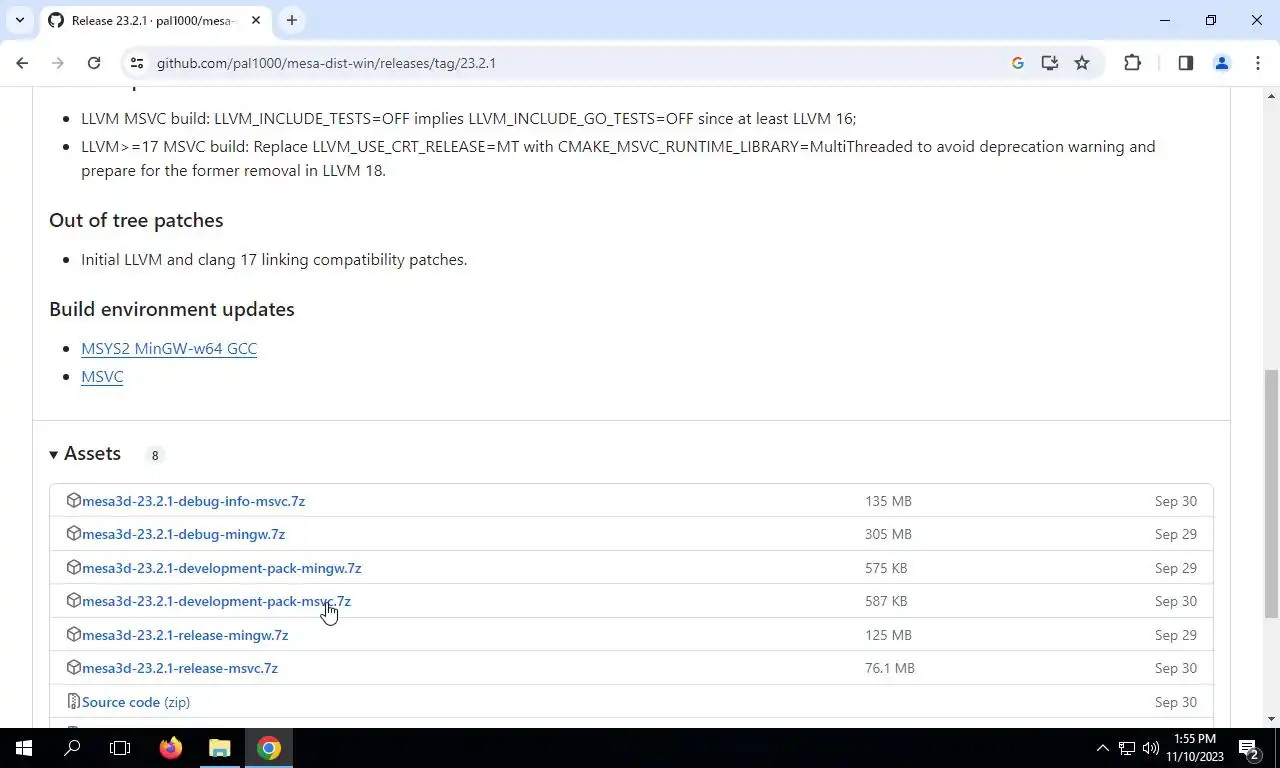The image size is (1280, 768).
Task: Open the Chrome three-dot menu
Action: click(x=1257, y=63)
